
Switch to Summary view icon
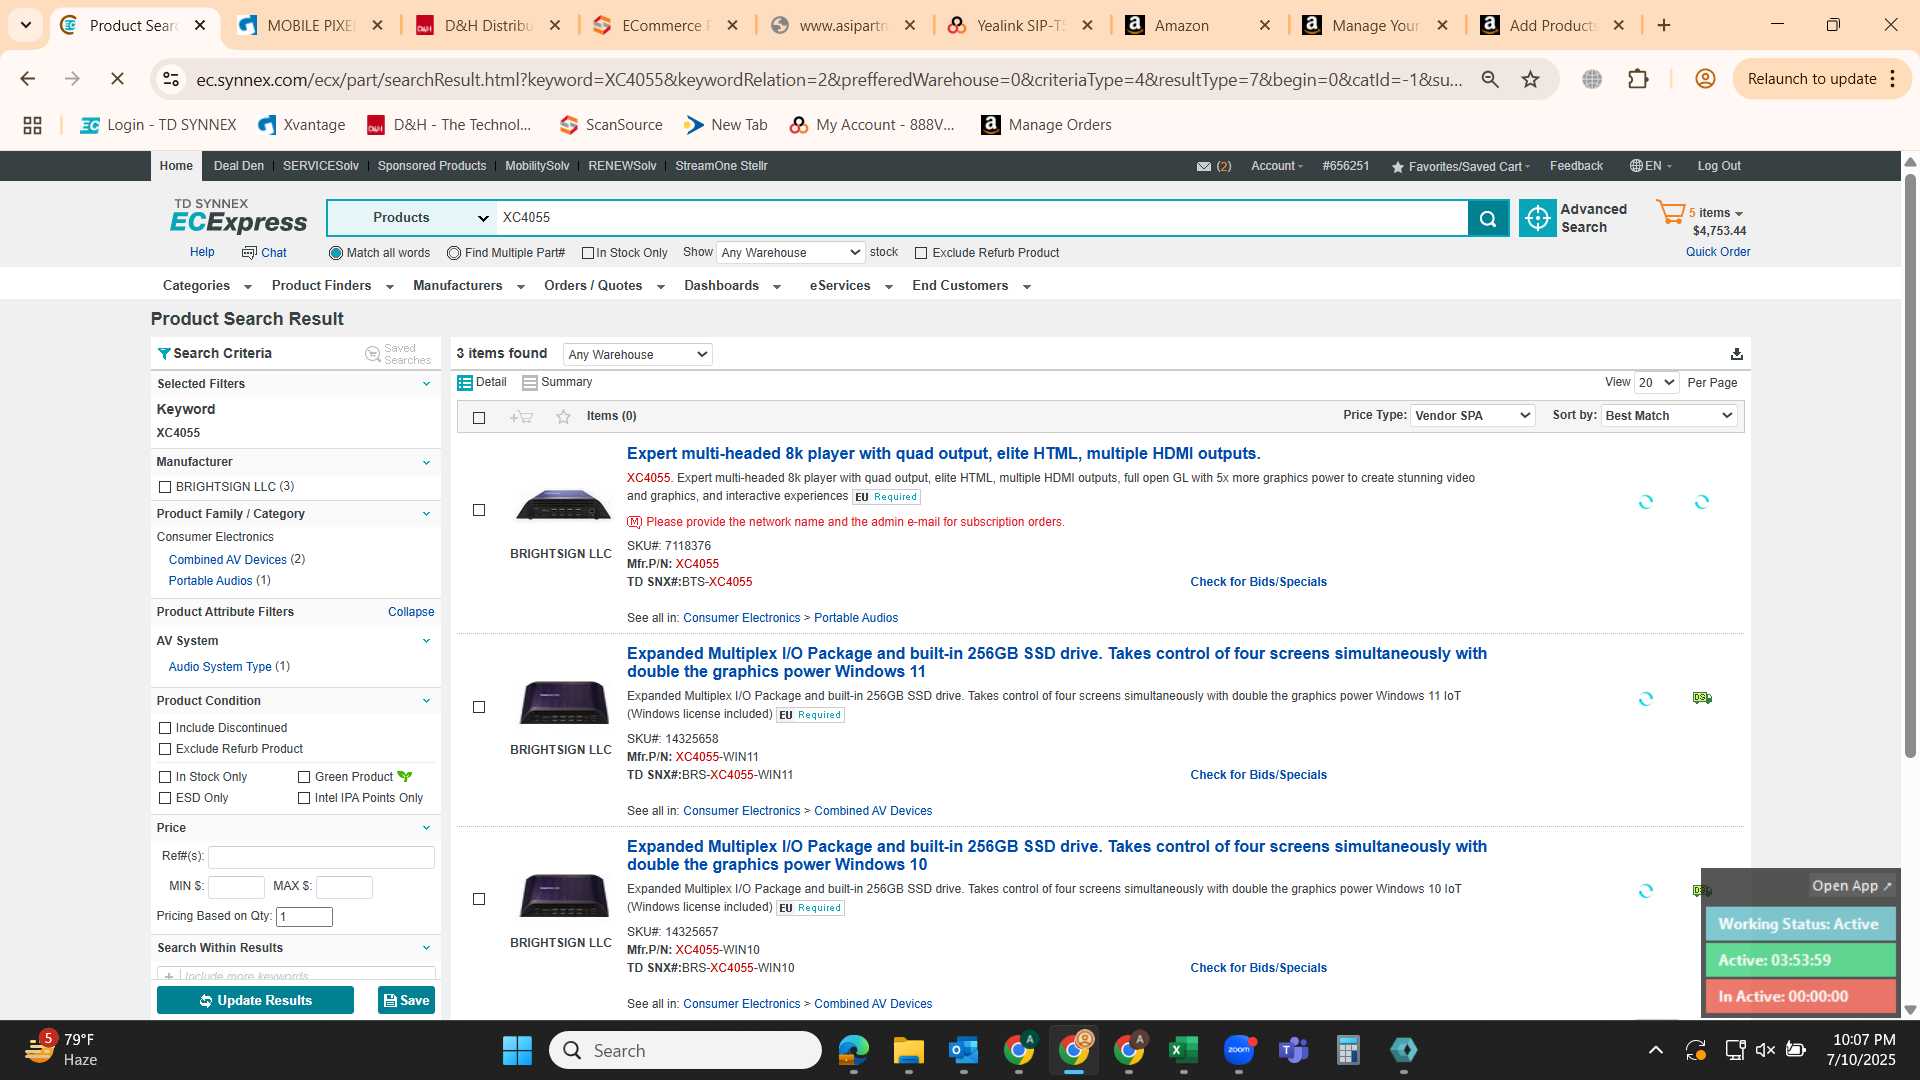(530, 383)
